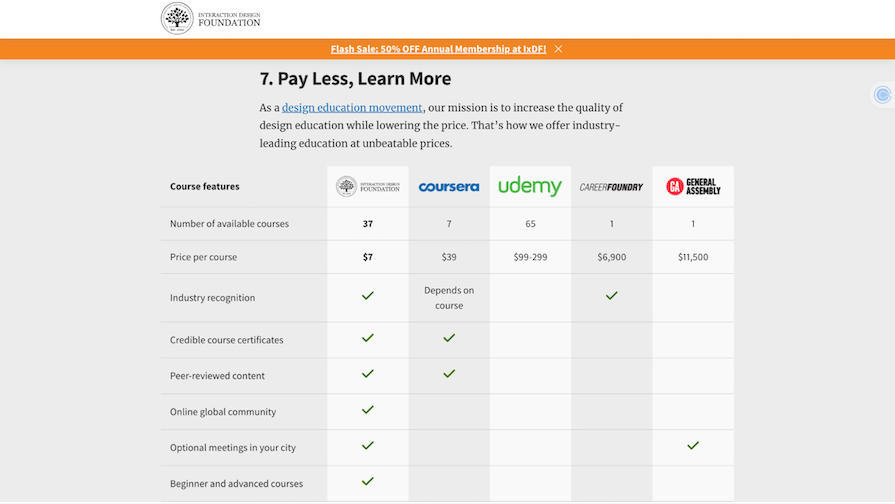Image resolution: width=895 pixels, height=504 pixels.
Task: Click IxDF's Industry recognition checkmark
Action: 367,296
